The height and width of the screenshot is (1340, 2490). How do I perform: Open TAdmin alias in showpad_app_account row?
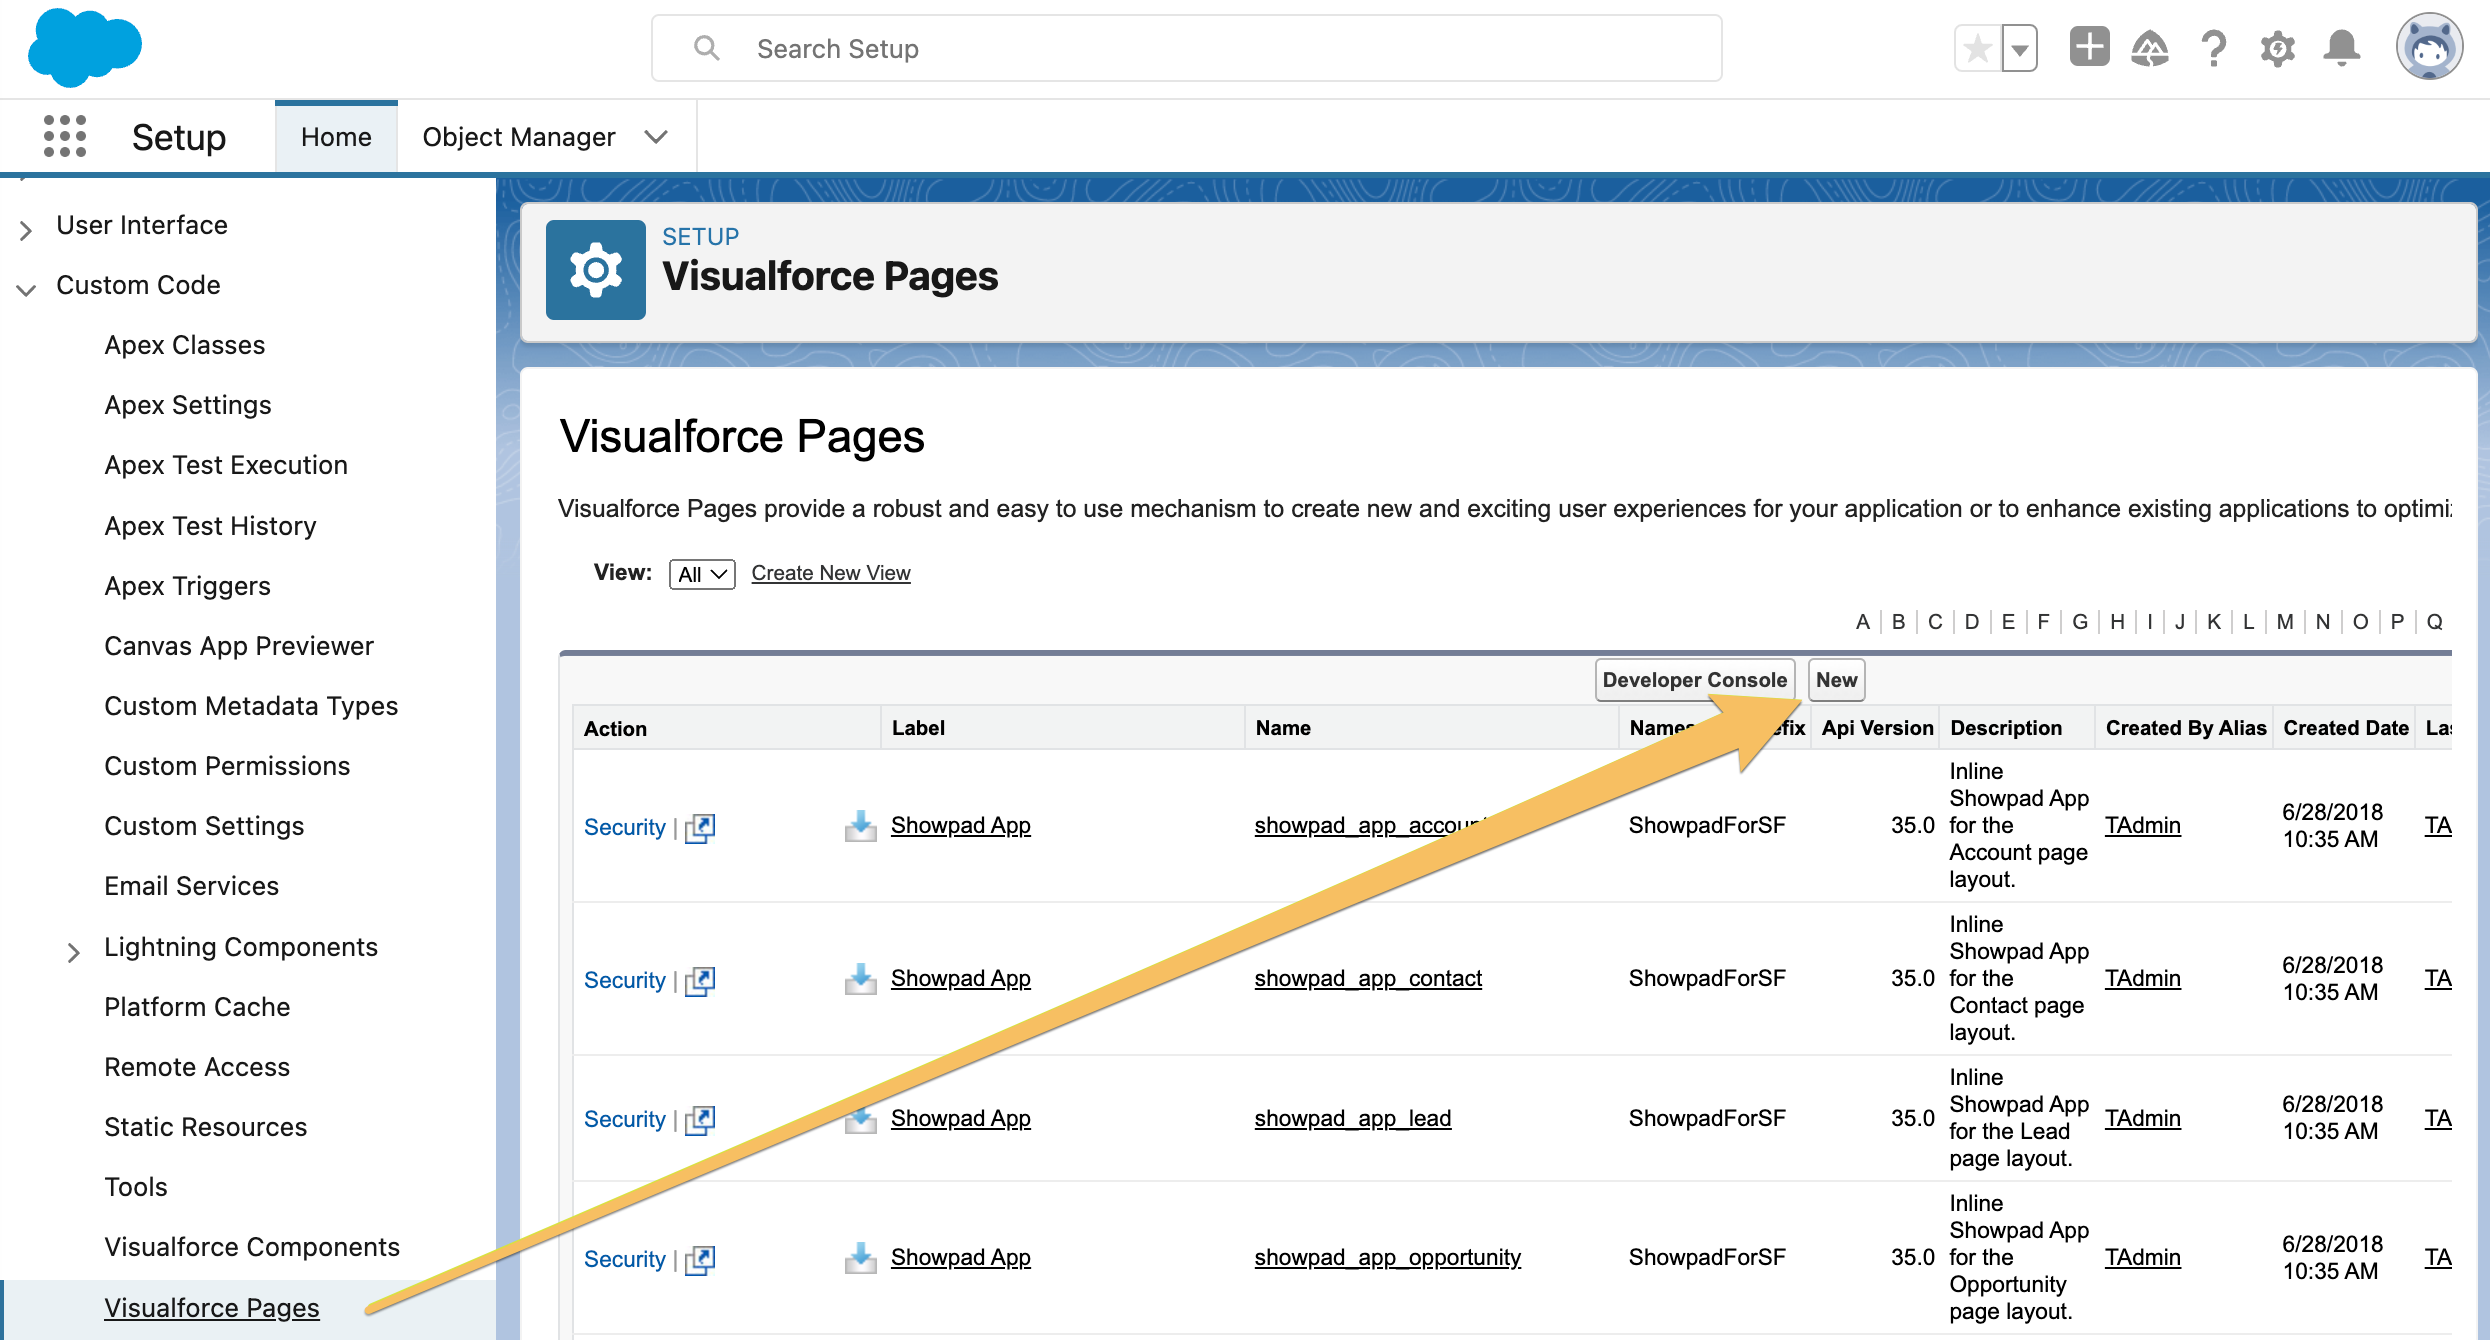tap(2143, 825)
